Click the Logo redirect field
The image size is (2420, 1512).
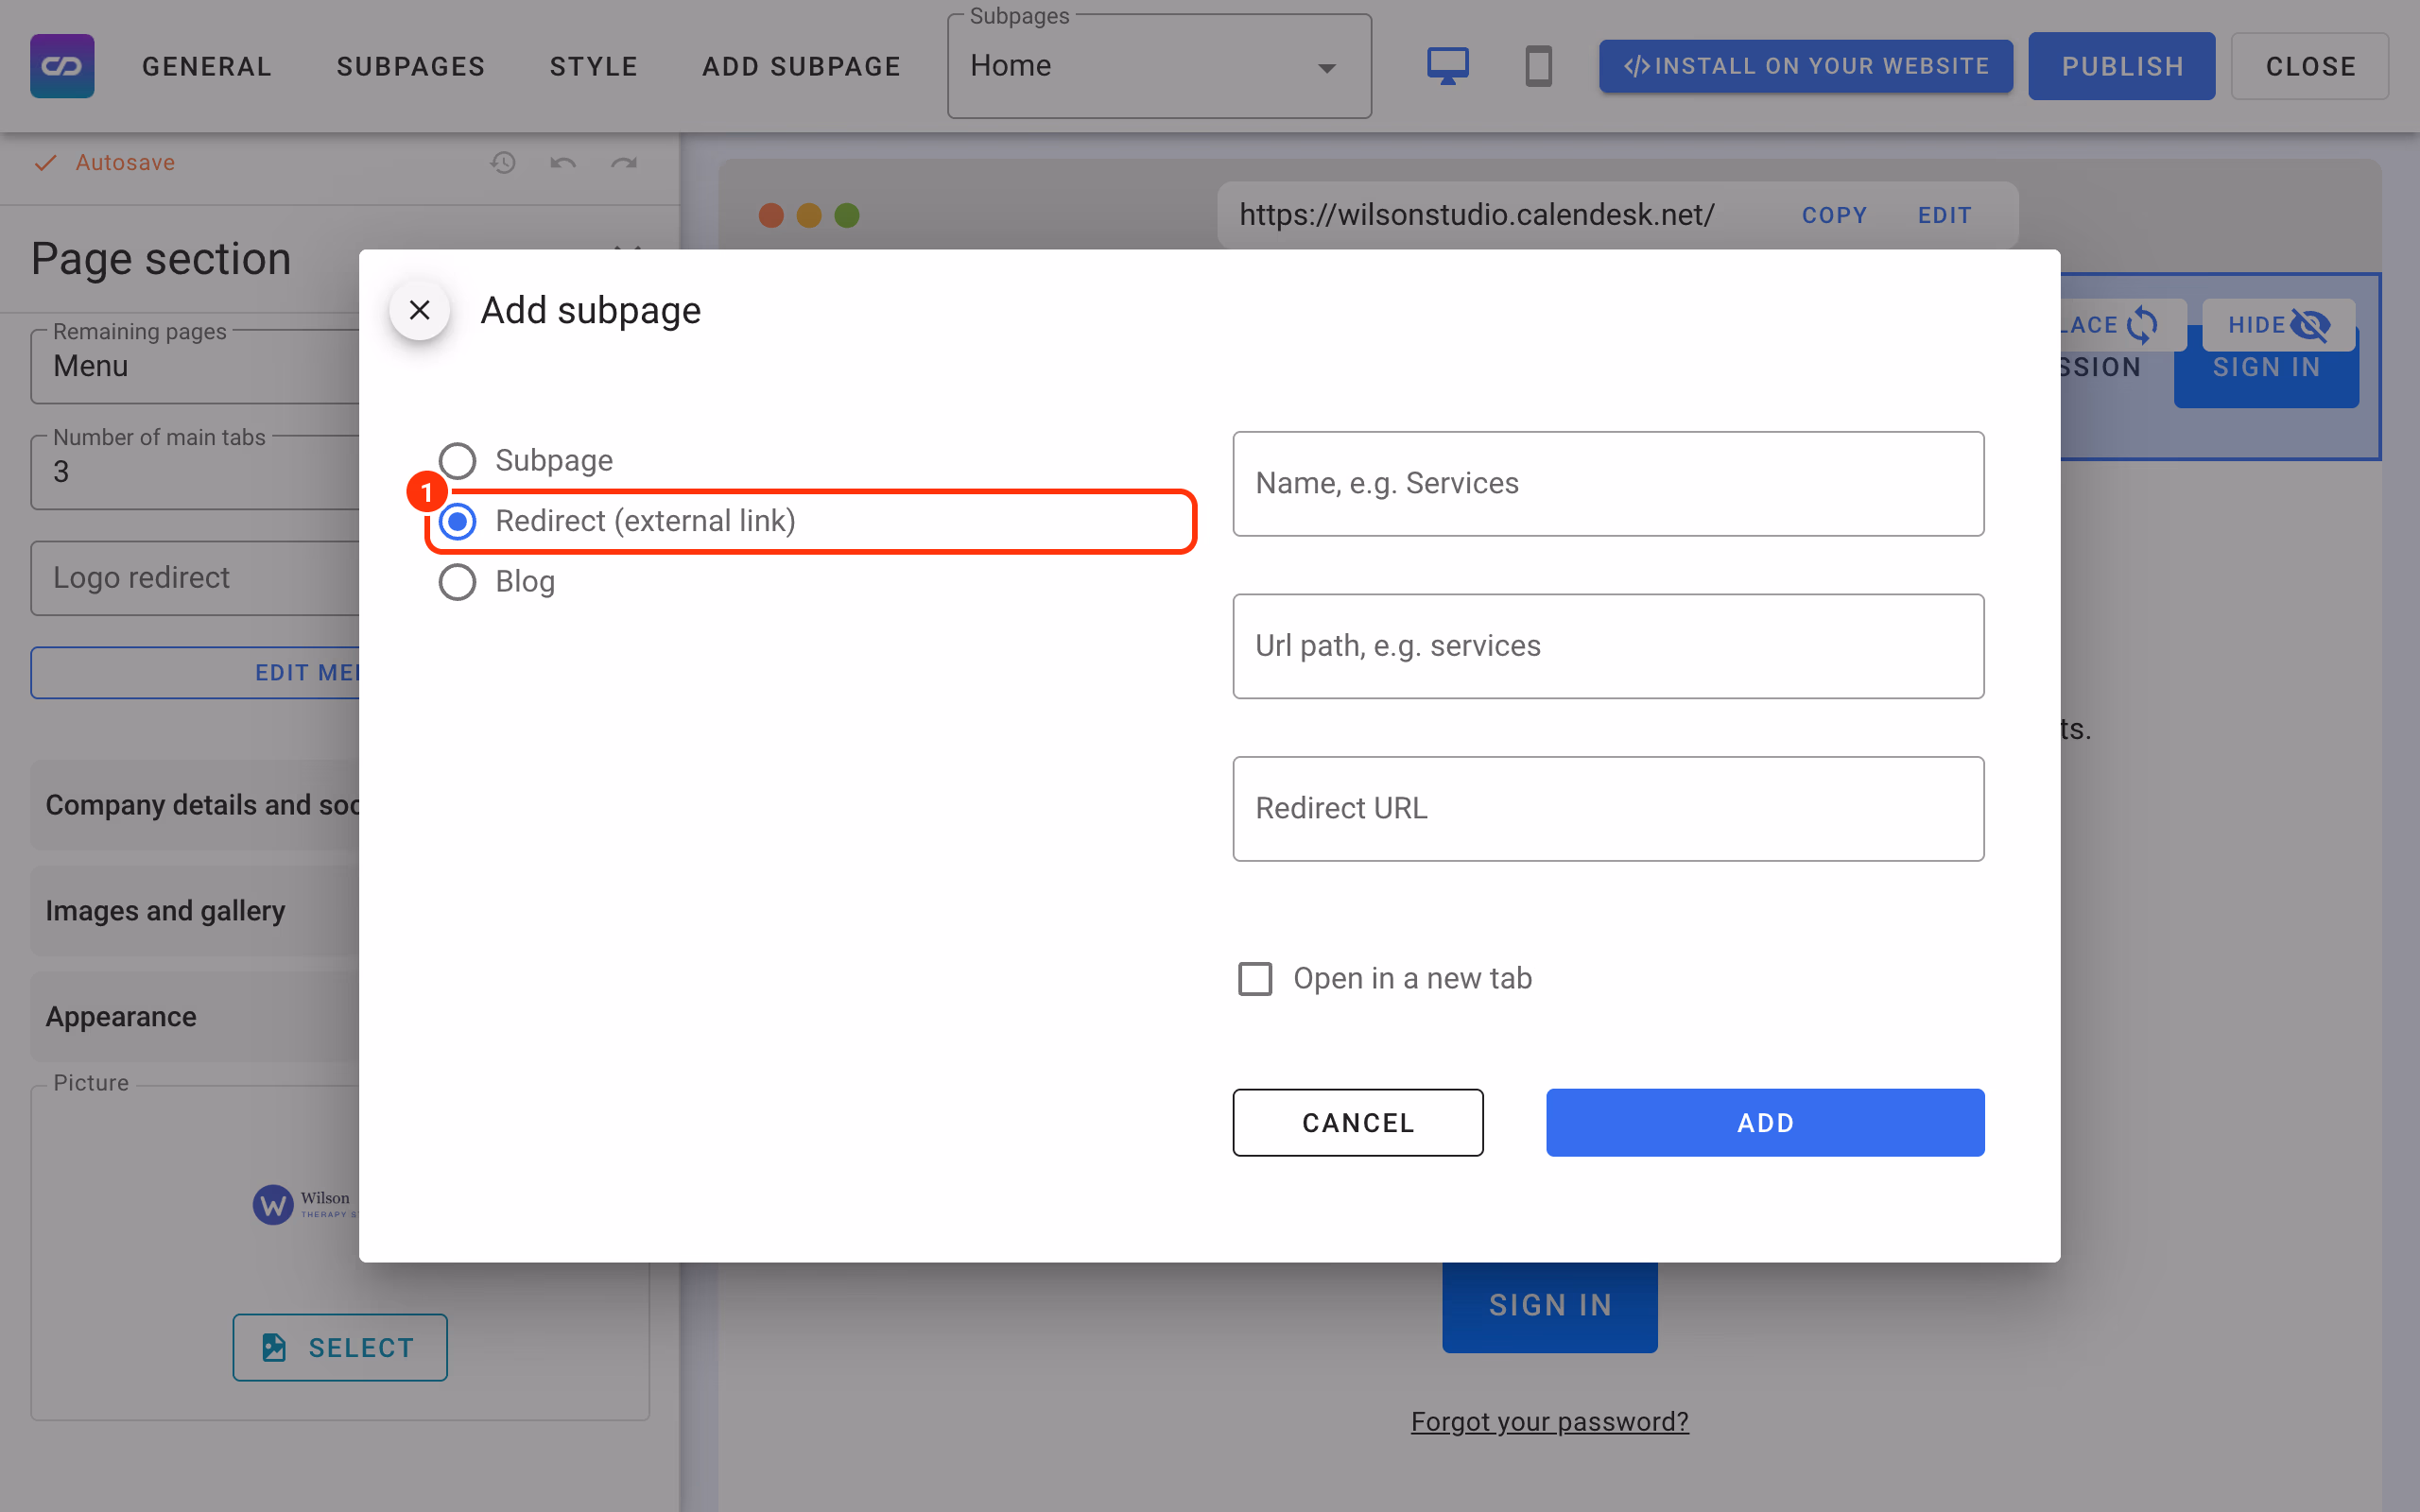(195, 578)
